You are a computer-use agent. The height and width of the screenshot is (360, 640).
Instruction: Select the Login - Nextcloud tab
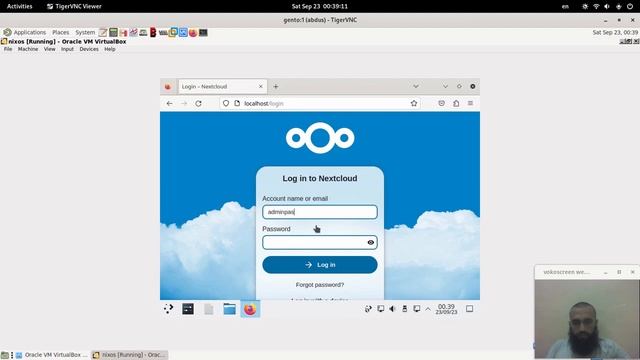(222, 87)
